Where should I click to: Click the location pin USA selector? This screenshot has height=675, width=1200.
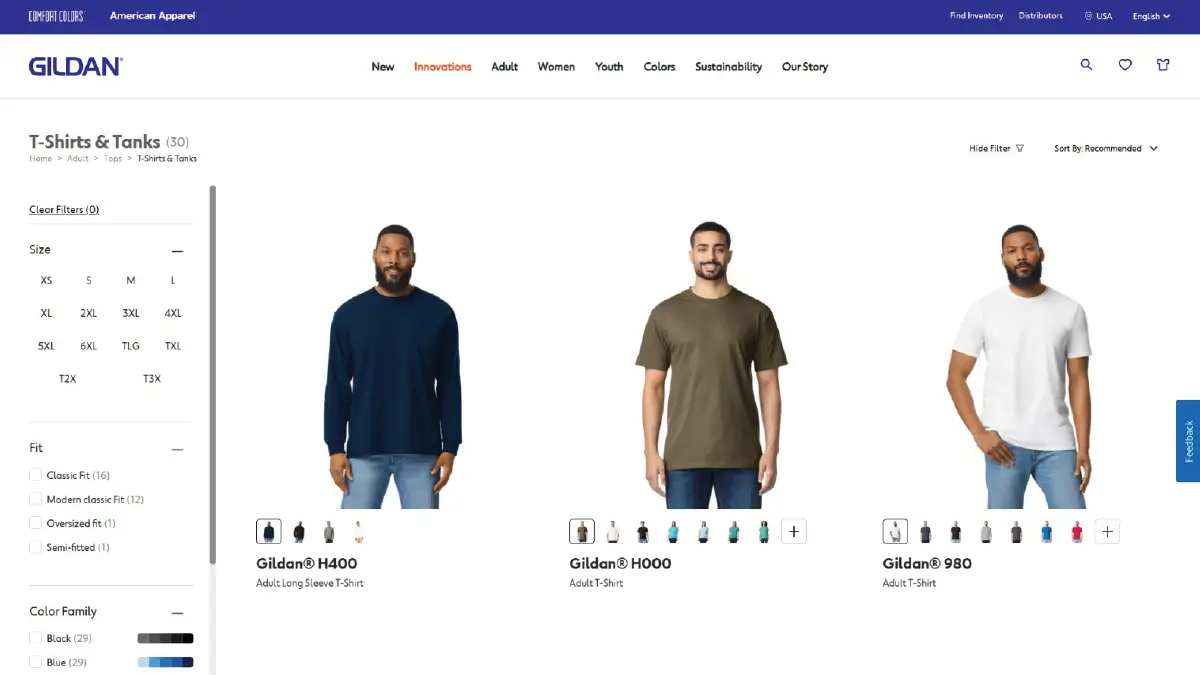1098,16
